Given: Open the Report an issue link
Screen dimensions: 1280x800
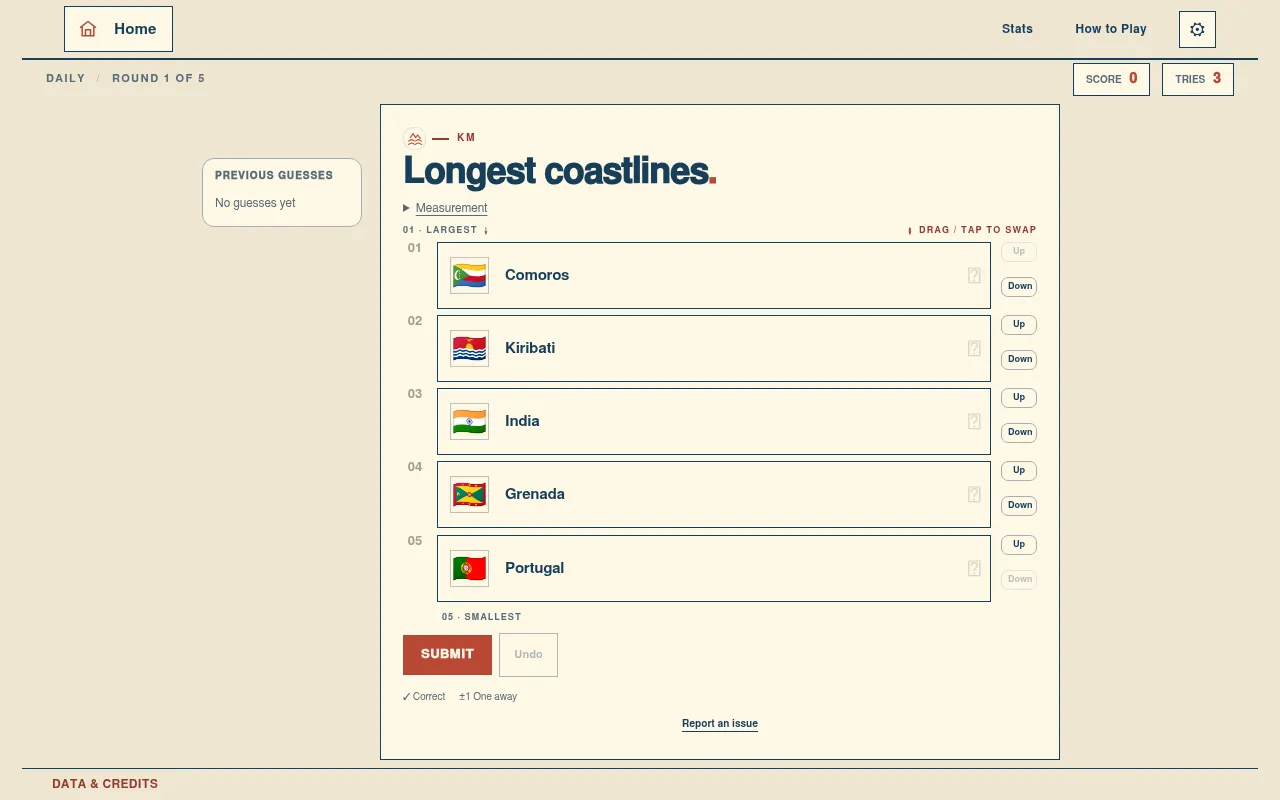Looking at the screenshot, I should point(720,724).
